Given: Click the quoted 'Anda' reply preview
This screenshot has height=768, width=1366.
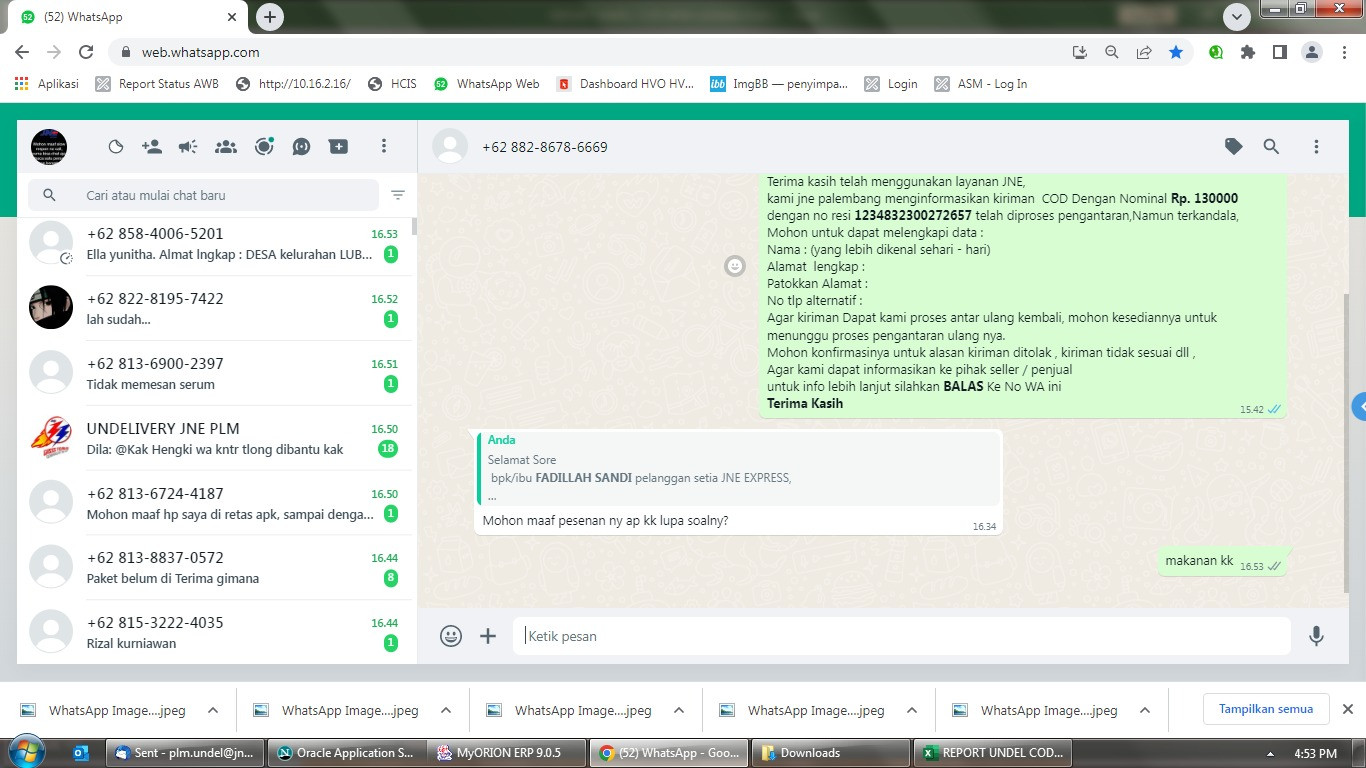Looking at the screenshot, I should pyautogui.click(x=737, y=468).
